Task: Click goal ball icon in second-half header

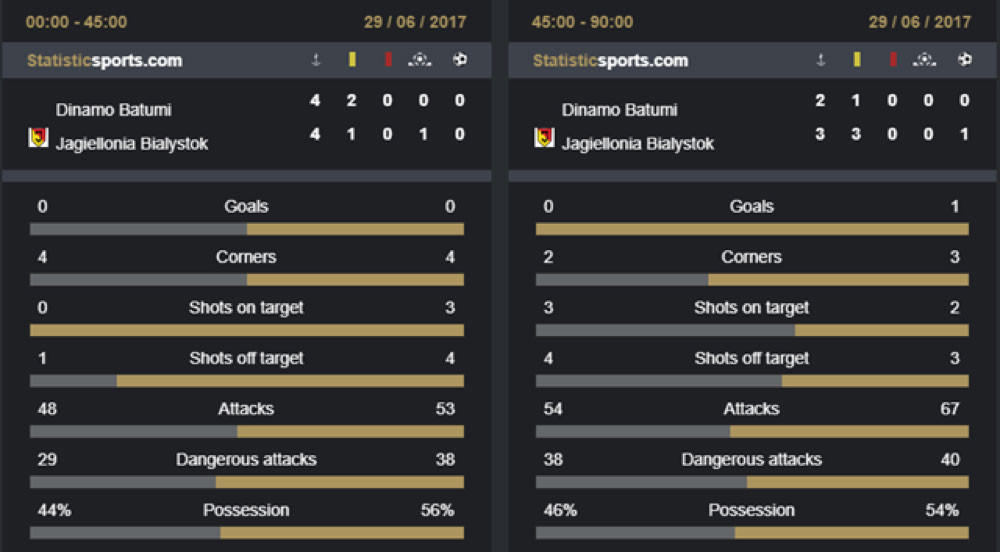Action: pyautogui.click(x=965, y=59)
